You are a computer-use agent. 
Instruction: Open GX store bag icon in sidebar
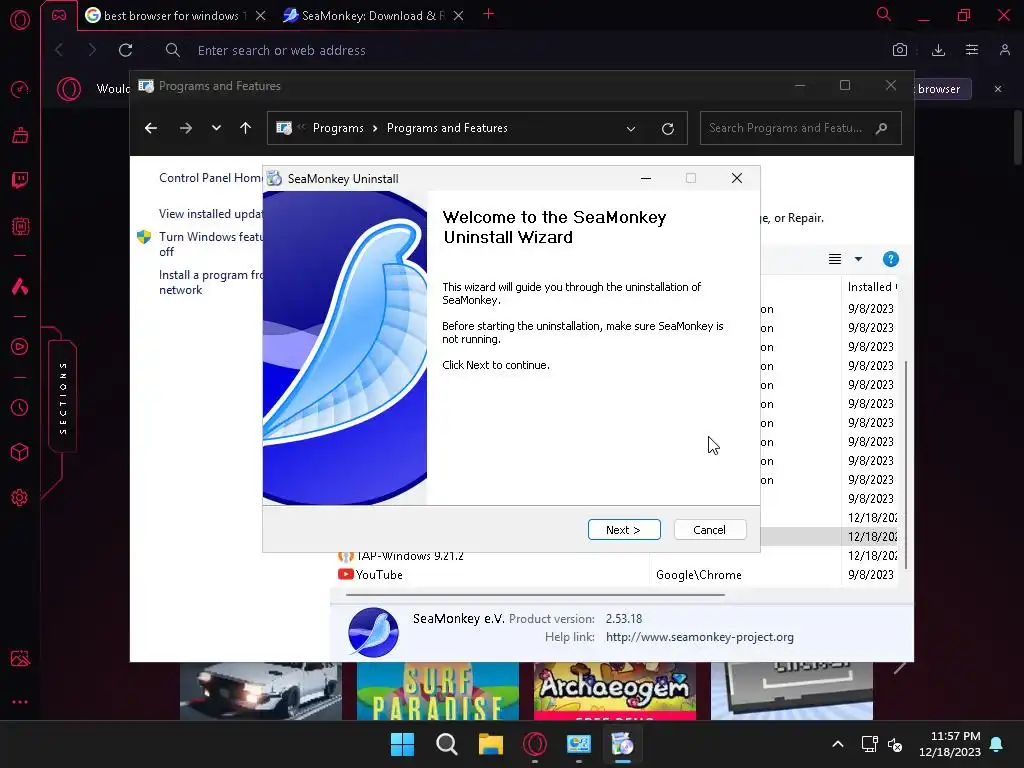20,135
